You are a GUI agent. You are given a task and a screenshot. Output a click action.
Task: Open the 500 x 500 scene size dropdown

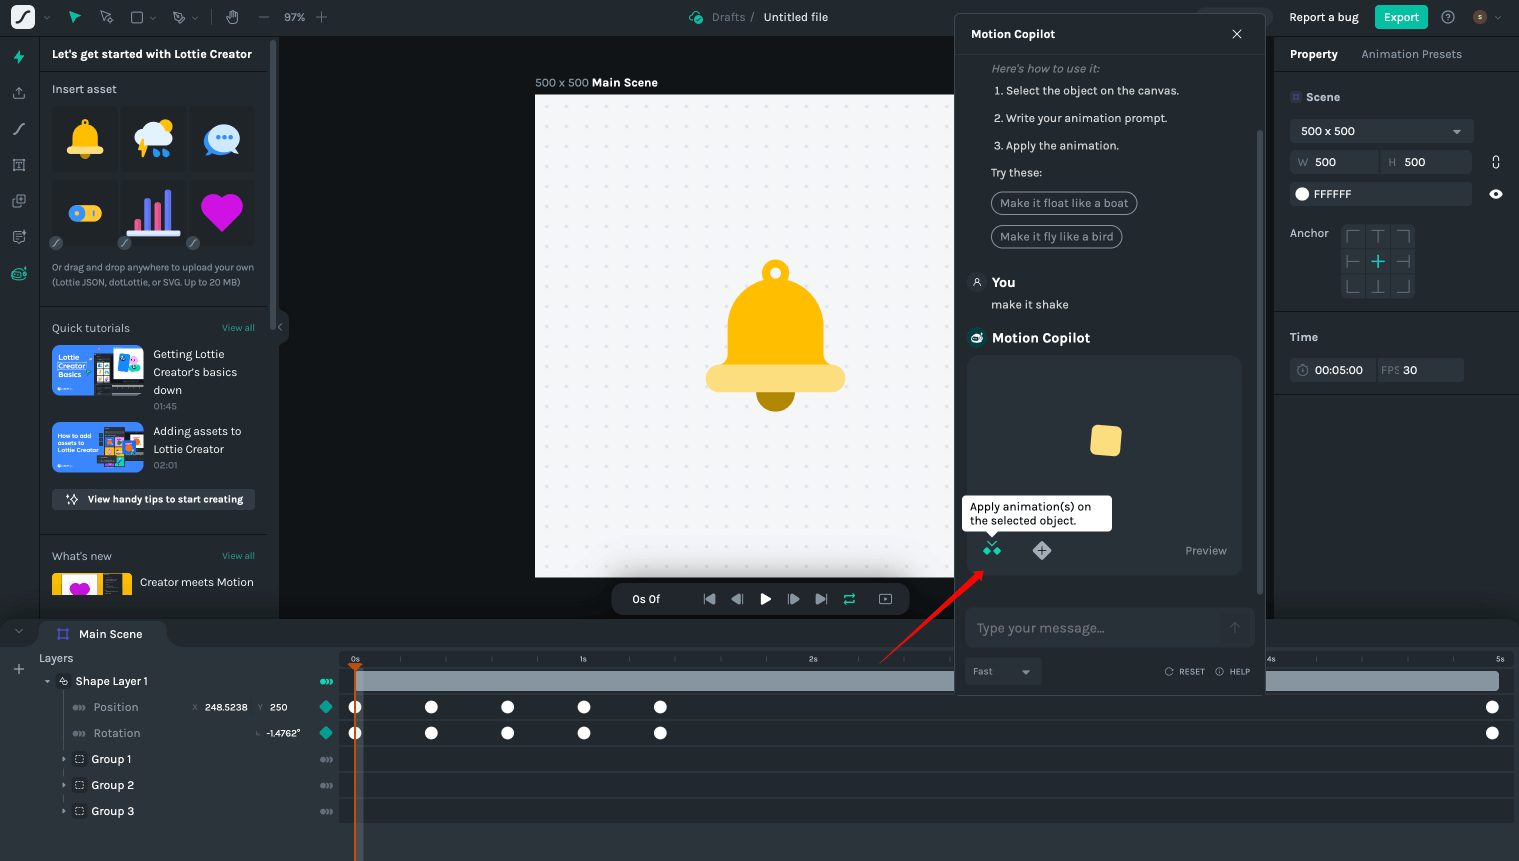[1380, 131]
